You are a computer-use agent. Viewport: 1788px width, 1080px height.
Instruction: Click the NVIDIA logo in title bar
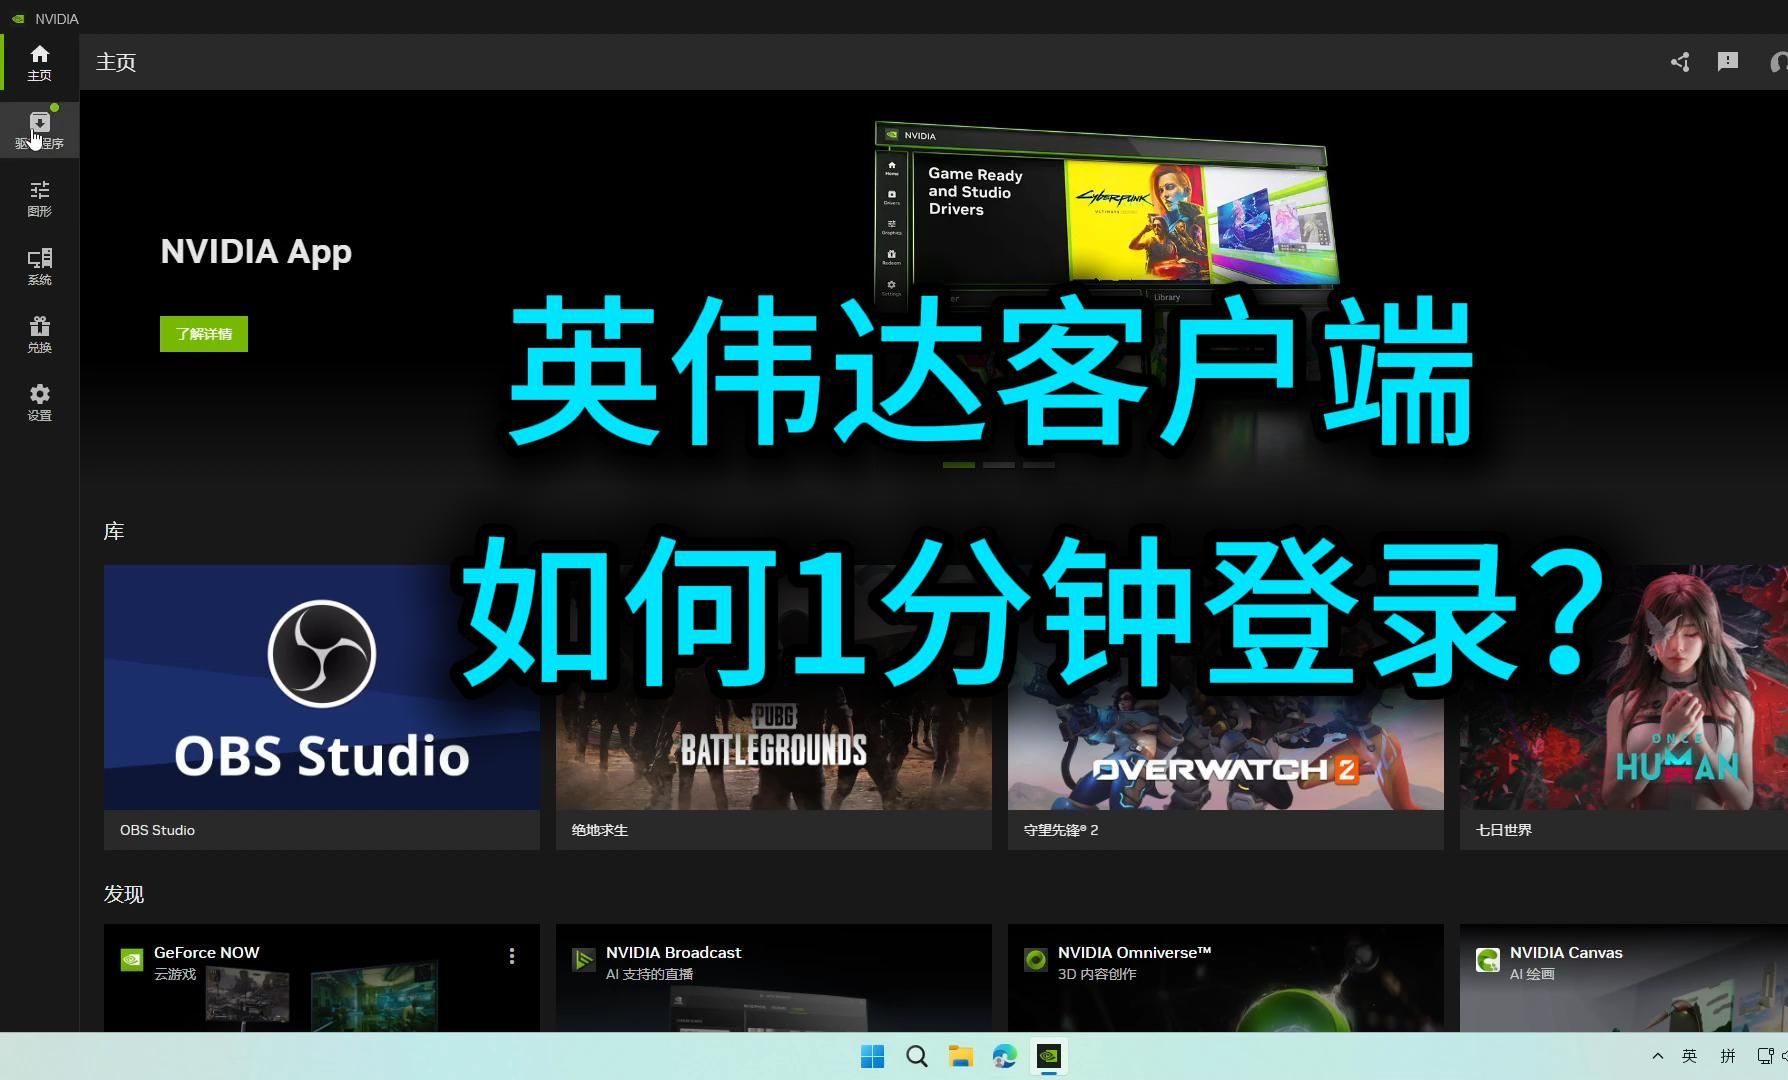18,18
